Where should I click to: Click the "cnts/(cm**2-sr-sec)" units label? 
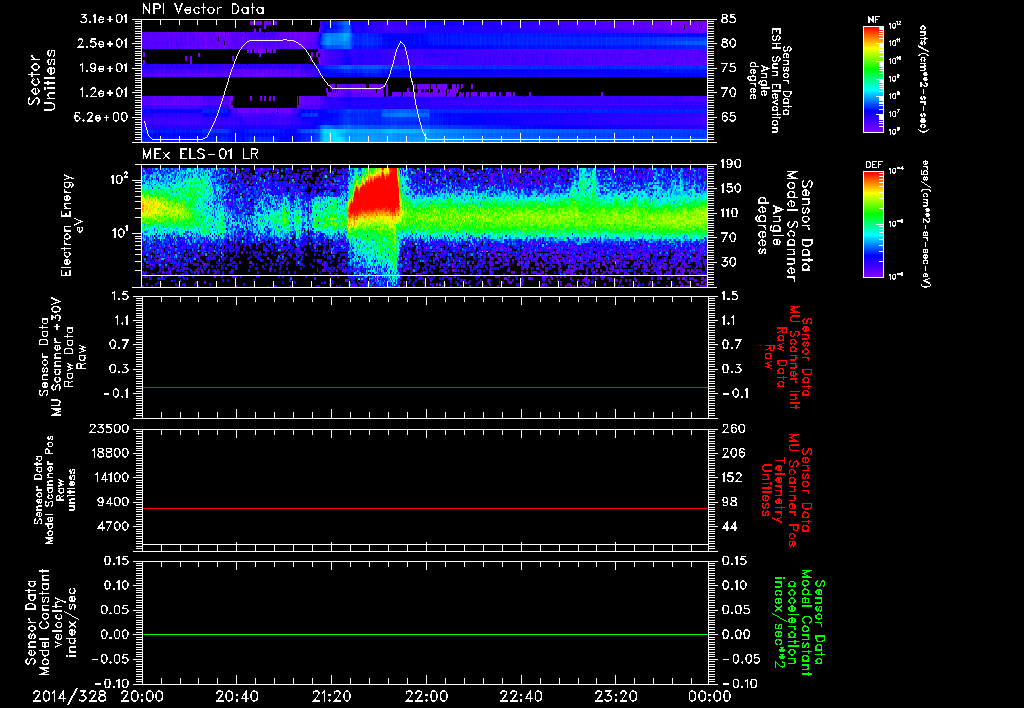point(923,79)
